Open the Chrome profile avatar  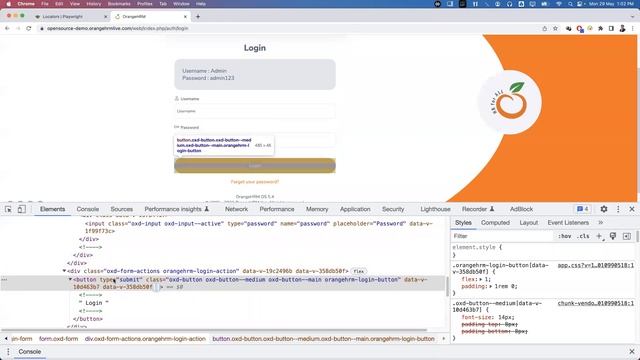coord(622,29)
